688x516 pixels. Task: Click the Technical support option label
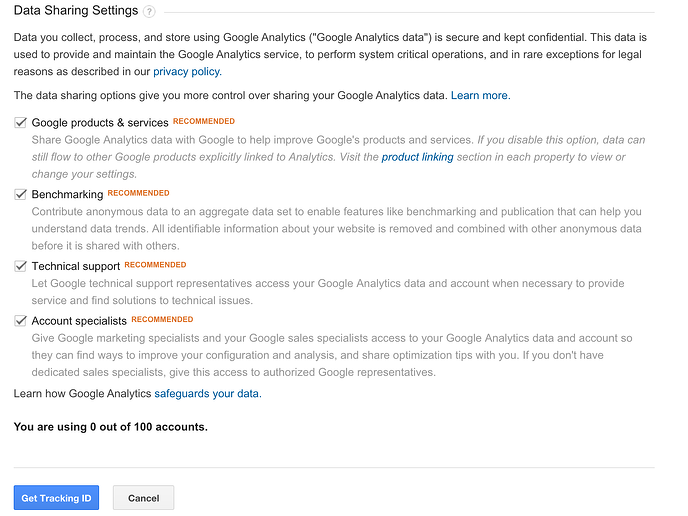click(75, 266)
